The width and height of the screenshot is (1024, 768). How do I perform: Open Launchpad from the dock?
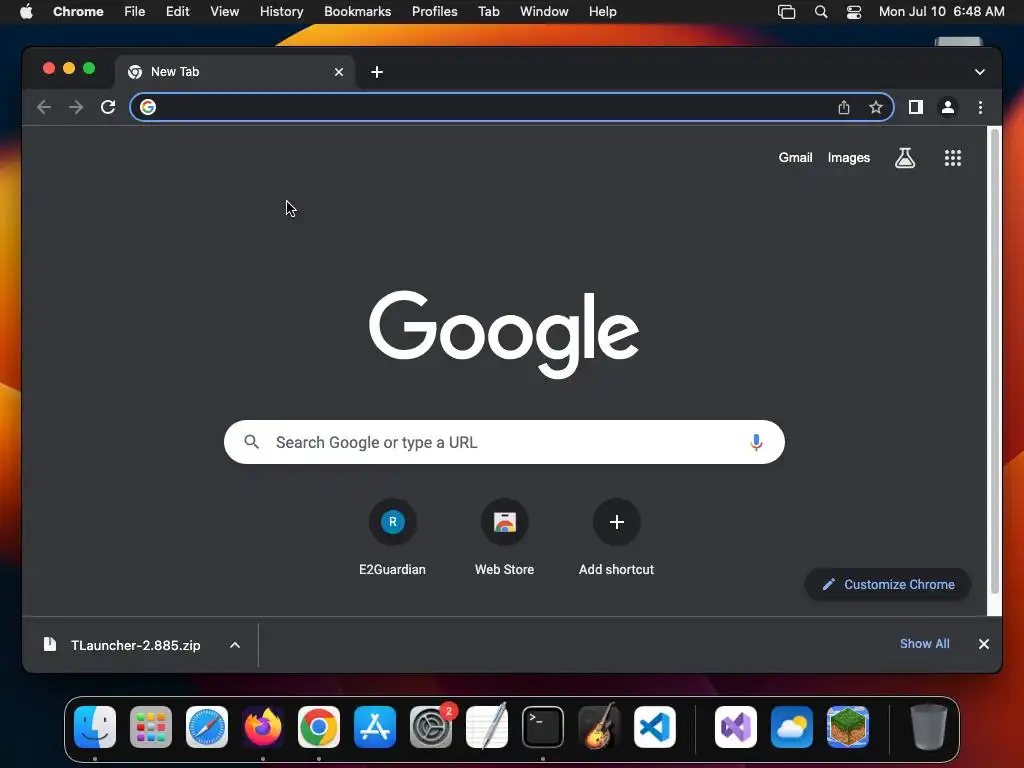[151, 727]
